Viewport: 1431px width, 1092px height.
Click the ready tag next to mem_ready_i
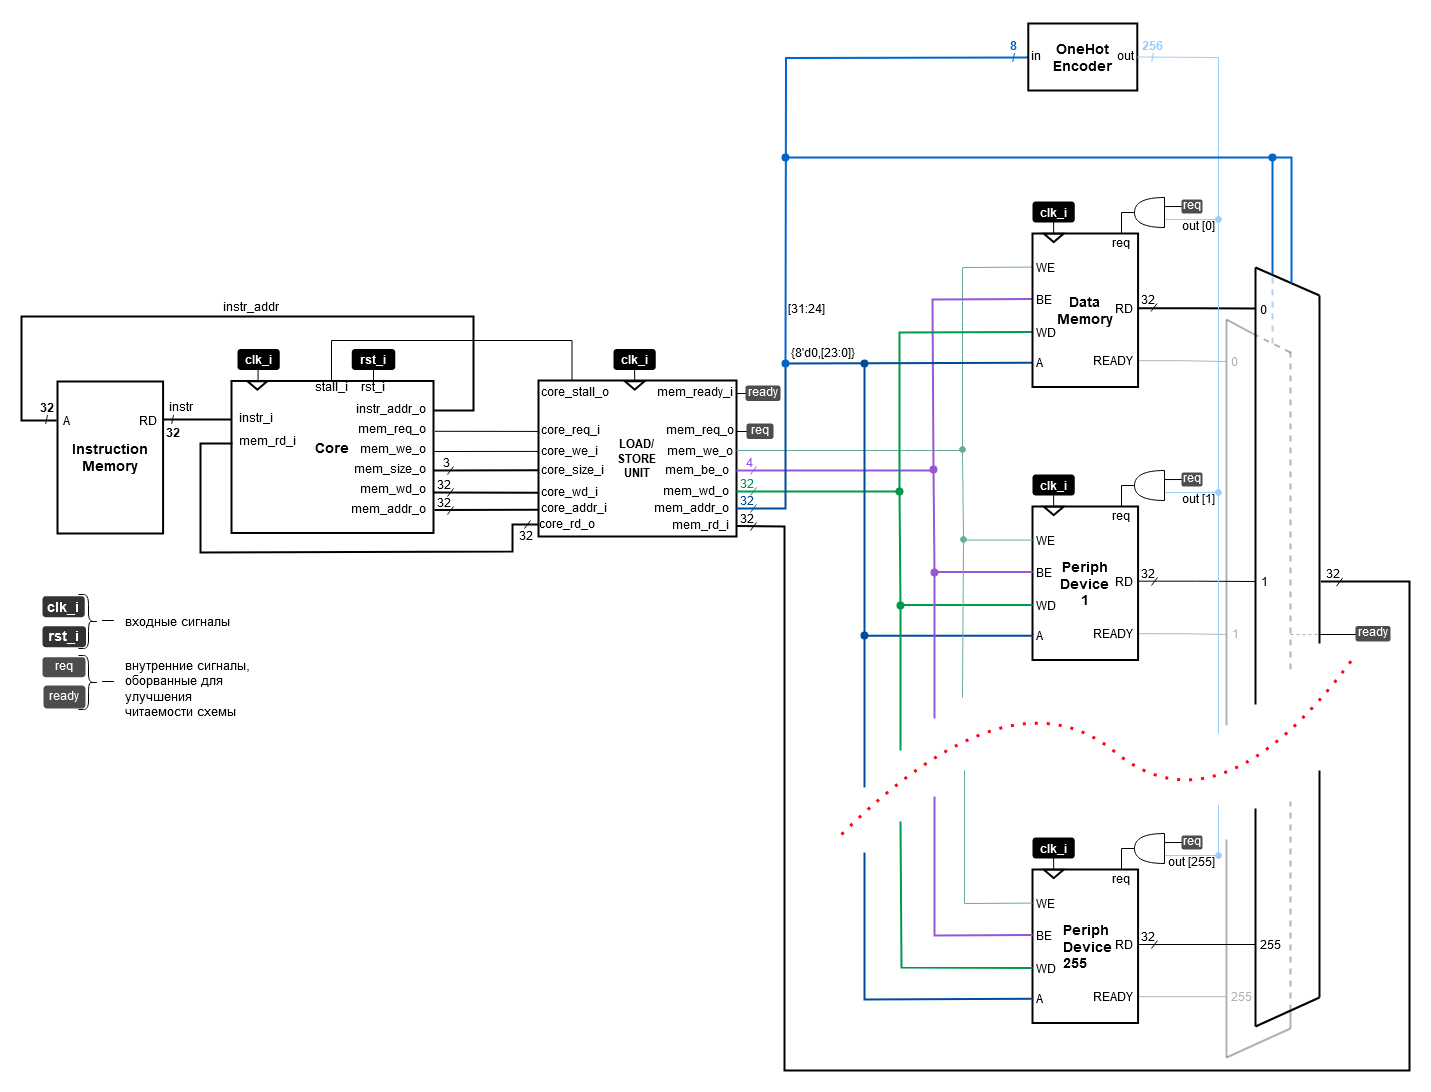[763, 393]
